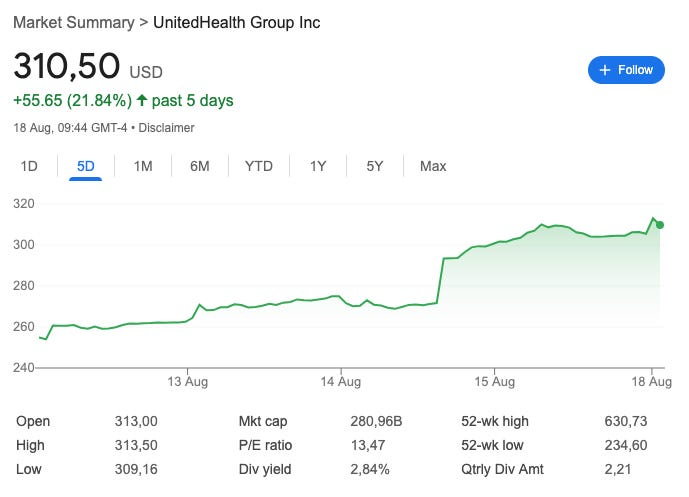Switch to the 5Y range tab
The image size is (689, 497).
click(375, 166)
